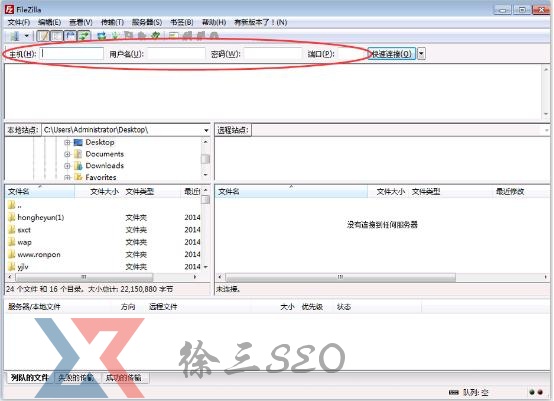Viewport: 554px width, 401px height.
Task: Click the 快速连接(Q) quick connect button
Action: pyautogui.click(x=392, y=54)
